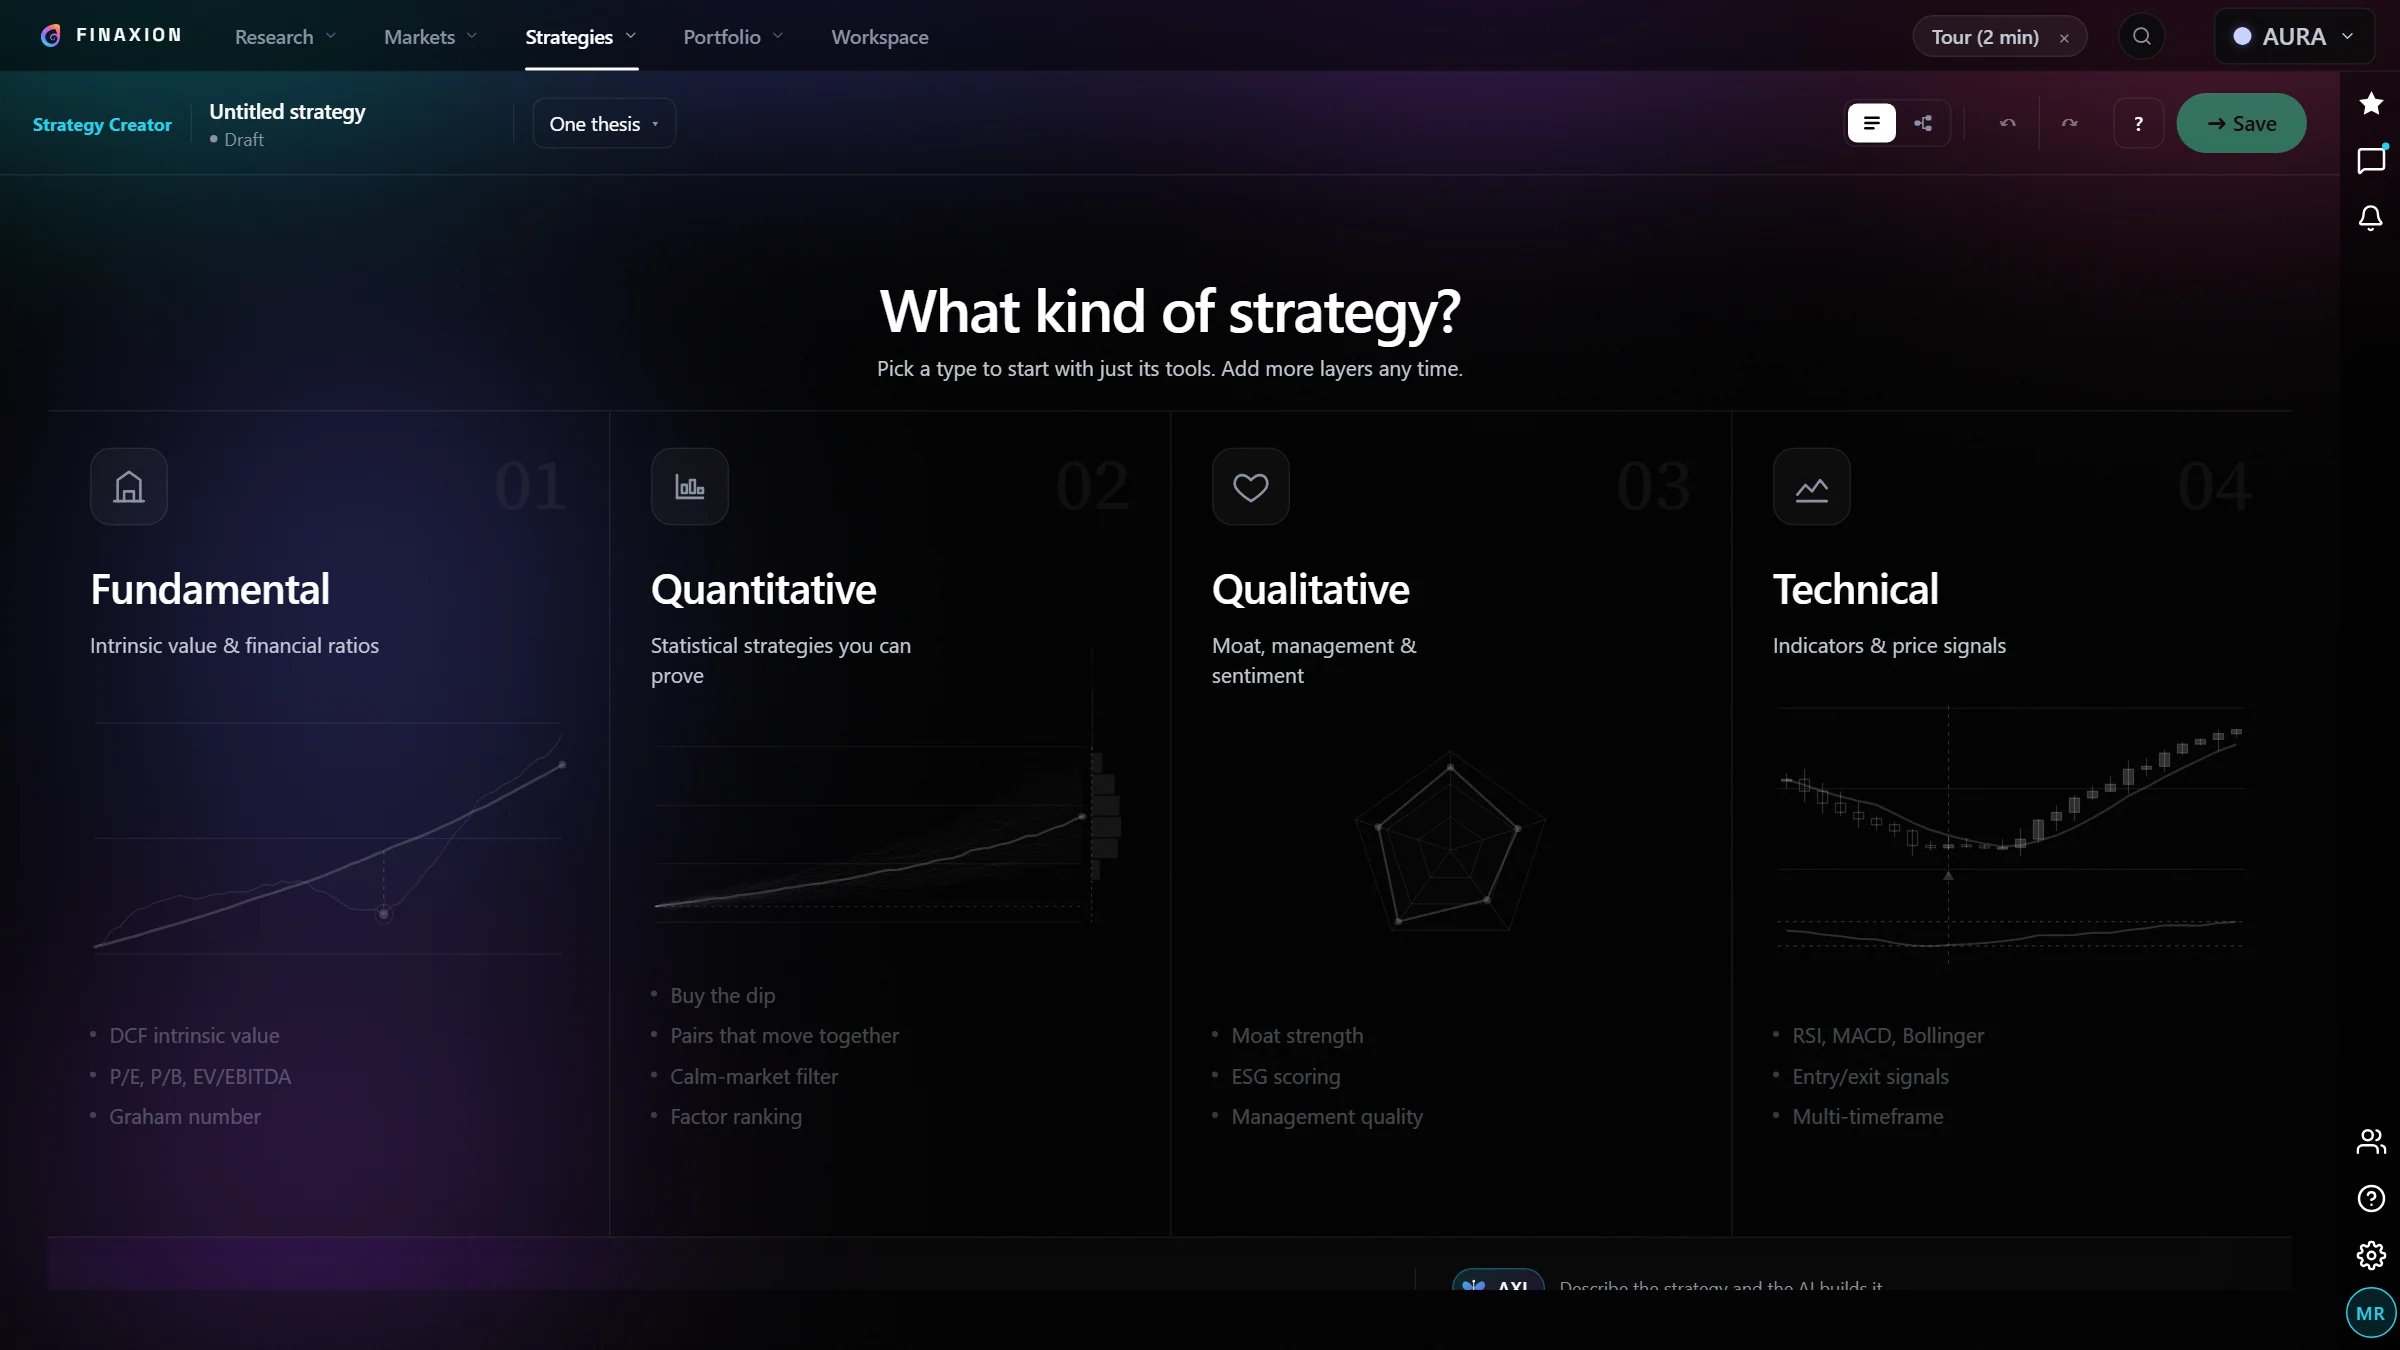Open the Strategies menu
The width and height of the screenshot is (2400, 1350).
(x=569, y=37)
